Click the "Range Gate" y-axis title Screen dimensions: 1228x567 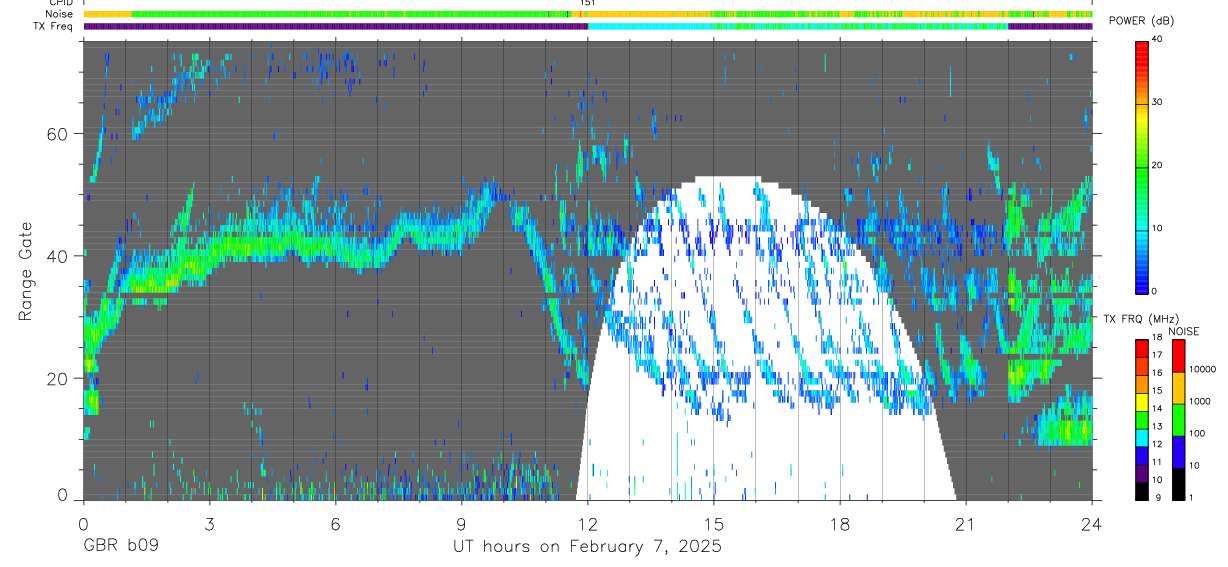point(26,272)
